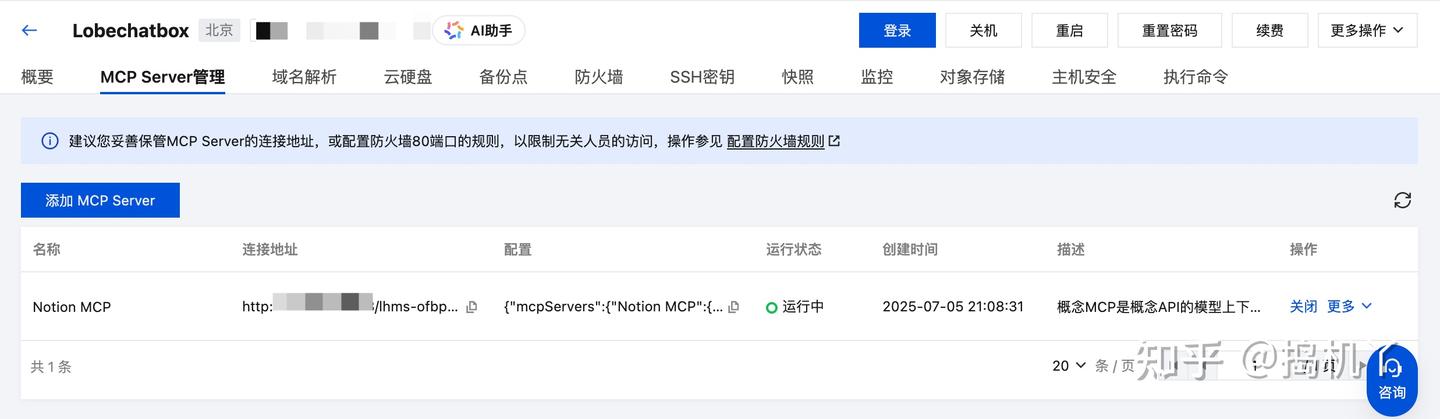This screenshot has height=419, width=1440.
Task: Select the MCP Server管理 tab
Action: point(162,77)
